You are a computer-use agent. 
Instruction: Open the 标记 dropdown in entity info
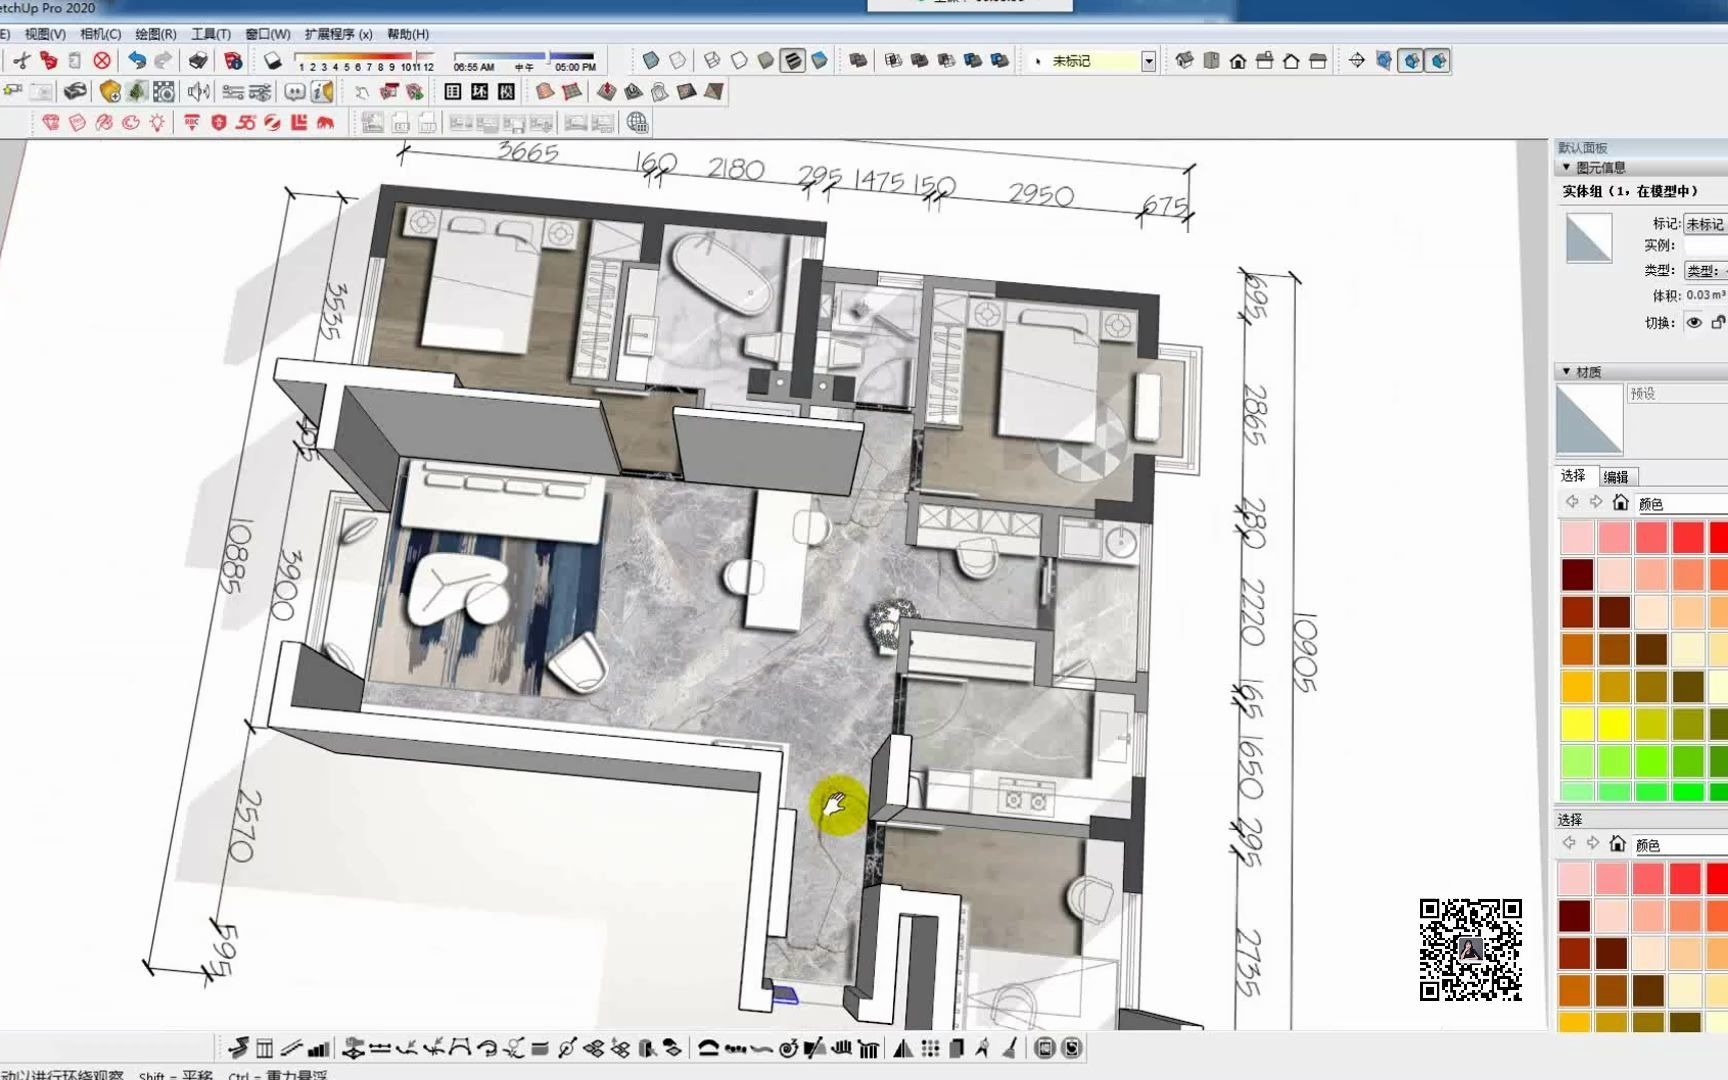[x=1705, y=224]
